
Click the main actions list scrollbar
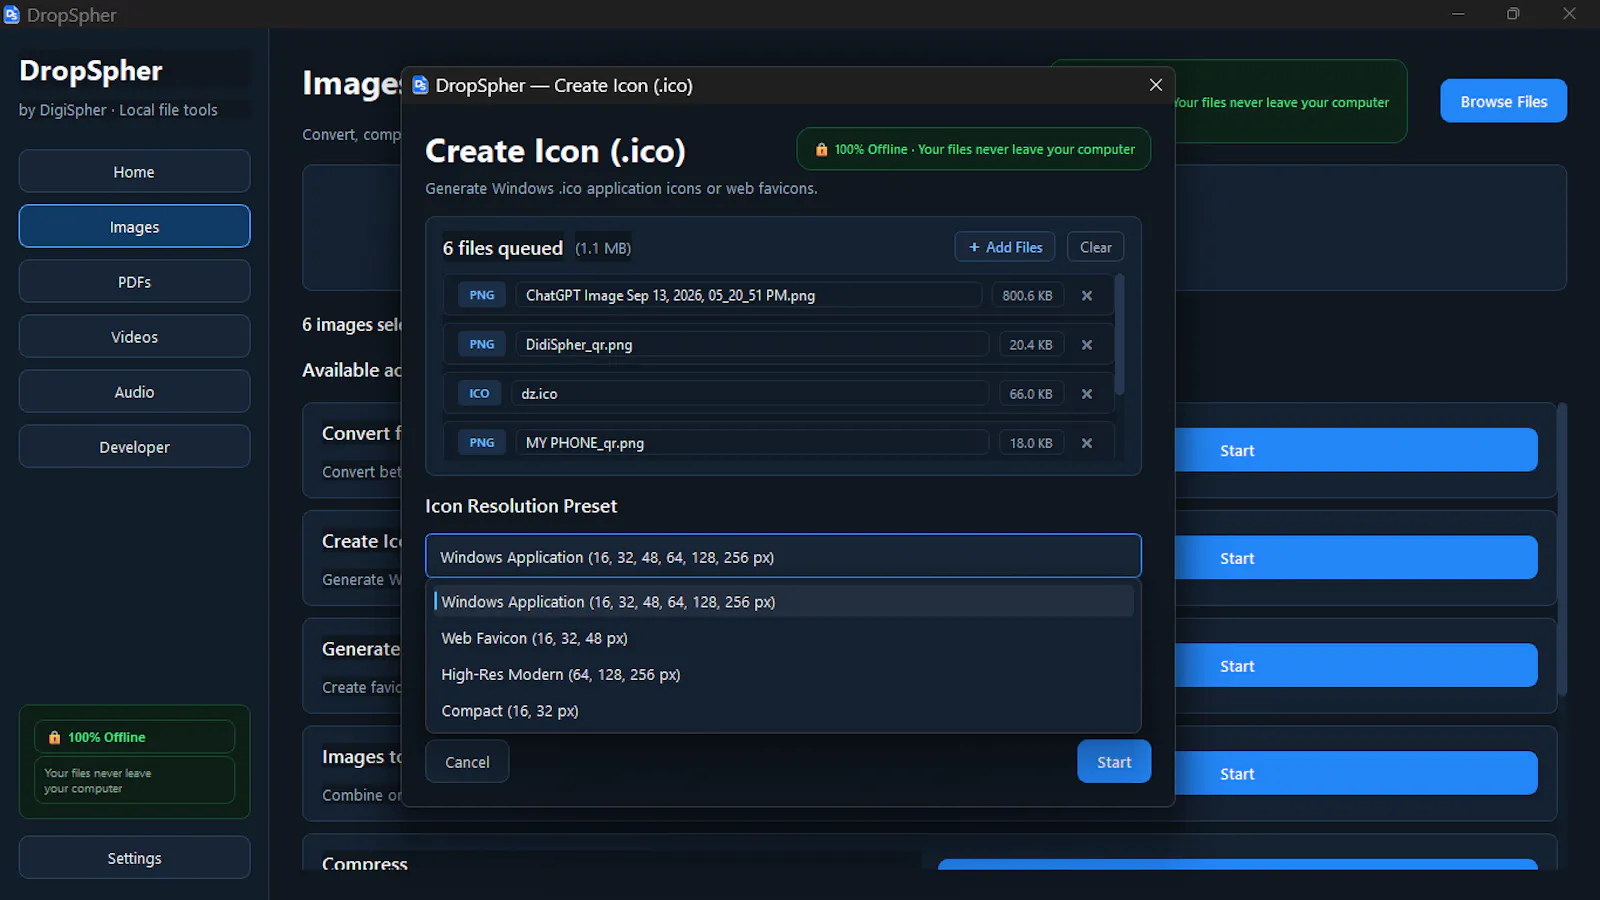pyautogui.click(x=1562, y=548)
